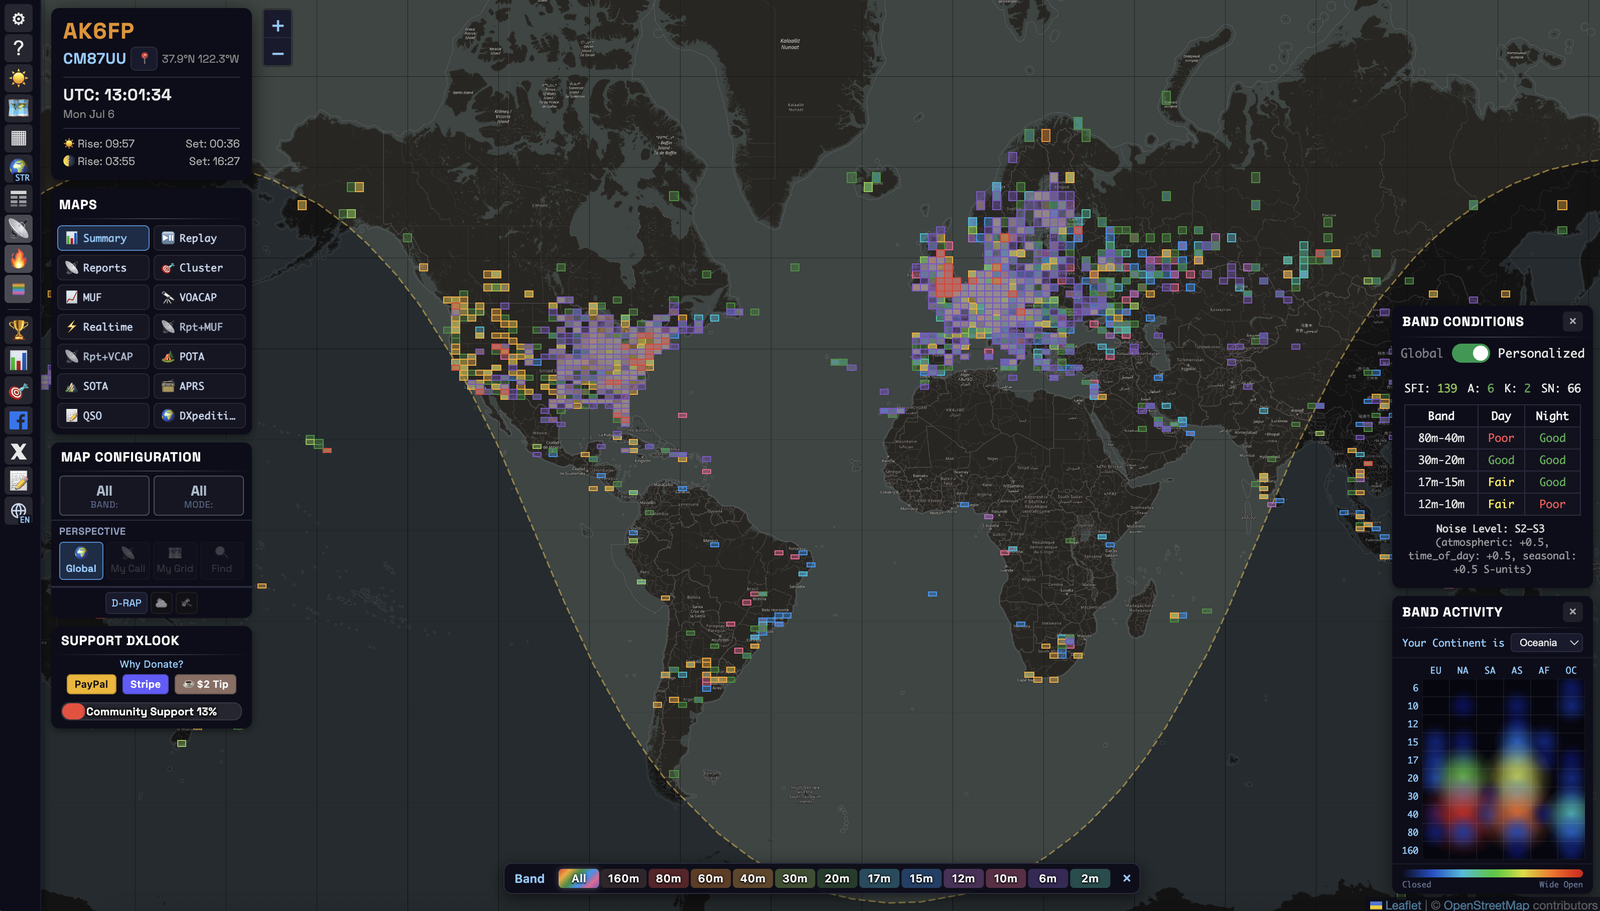Open the All MODE selector
1600x911 pixels.
[x=198, y=496]
